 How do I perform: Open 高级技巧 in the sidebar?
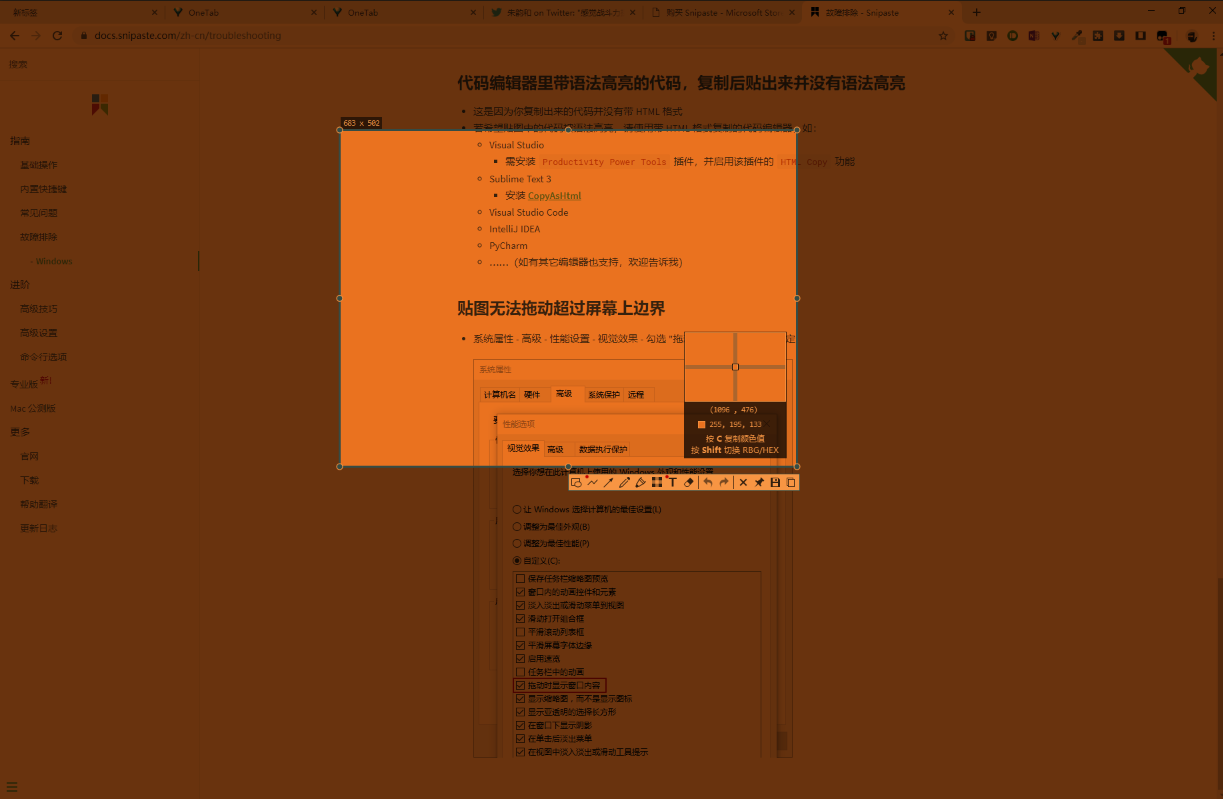tap(39, 309)
